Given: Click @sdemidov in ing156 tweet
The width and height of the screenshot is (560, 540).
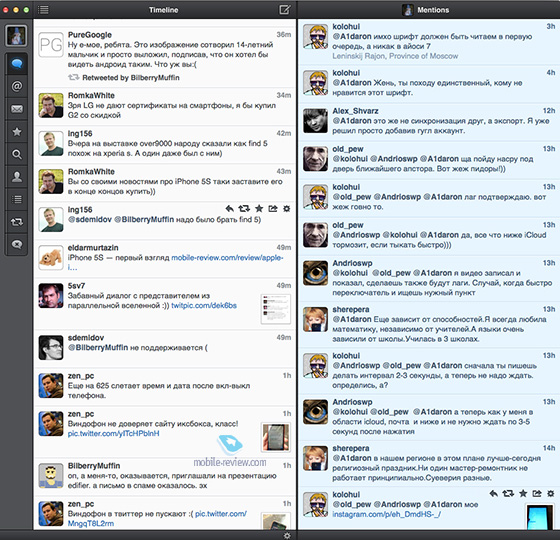Looking at the screenshot, I should coord(90,220).
